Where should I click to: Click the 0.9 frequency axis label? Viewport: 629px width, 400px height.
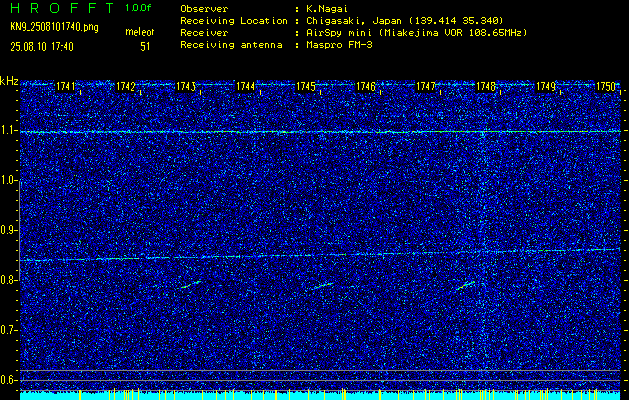(7, 230)
